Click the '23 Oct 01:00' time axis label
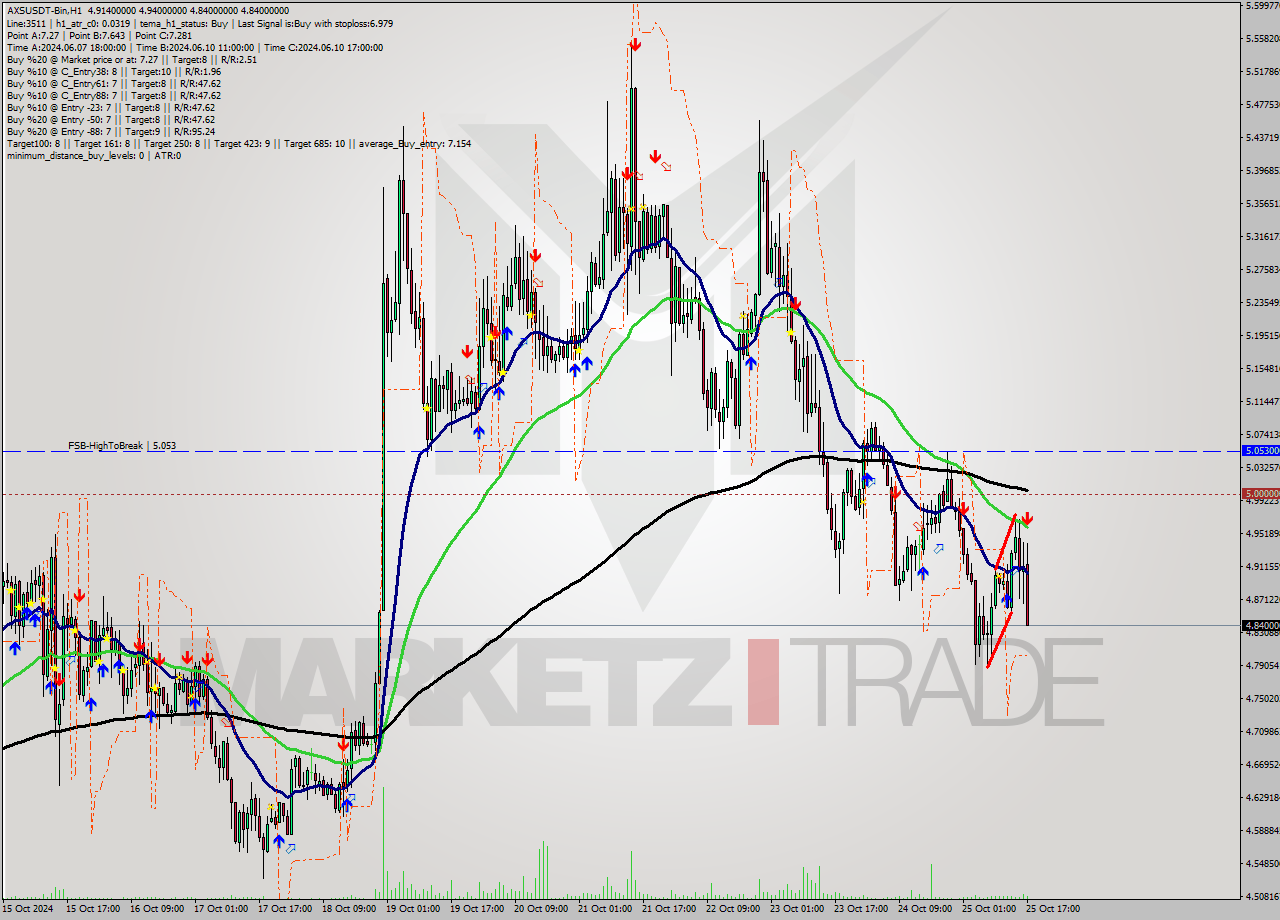 [x=795, y=909]
